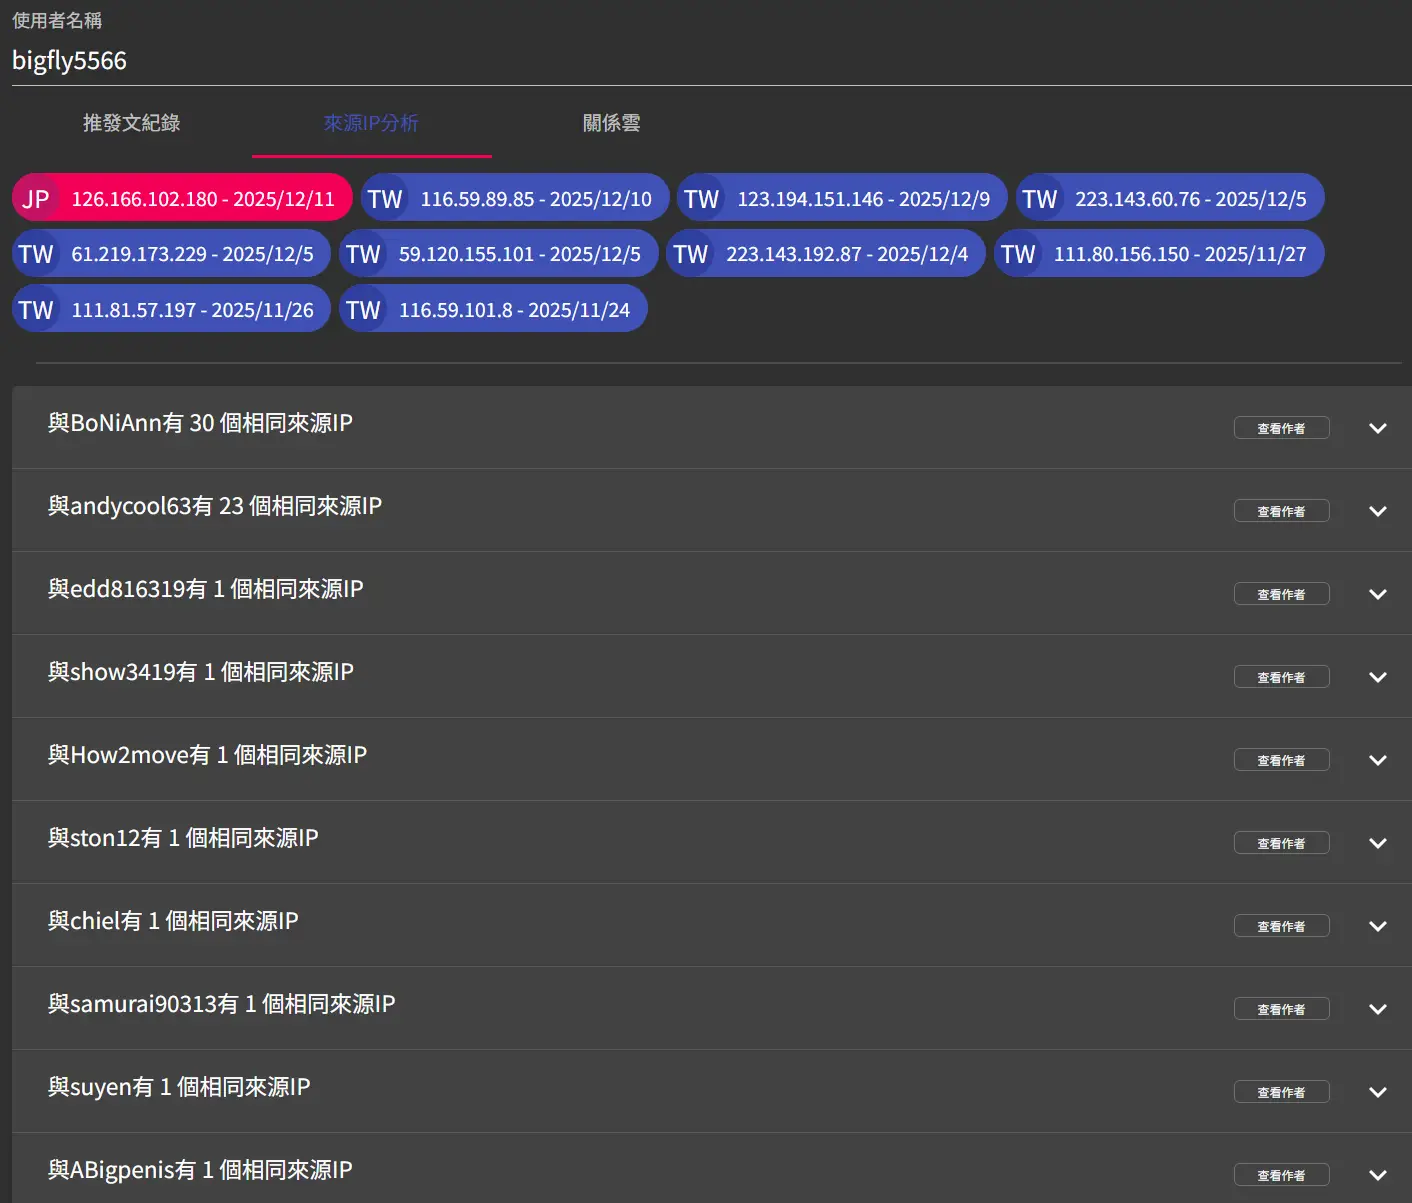Select the TW 223.143.60.76 IP chip
1412x1203 pixels.
pos(1169,198)
